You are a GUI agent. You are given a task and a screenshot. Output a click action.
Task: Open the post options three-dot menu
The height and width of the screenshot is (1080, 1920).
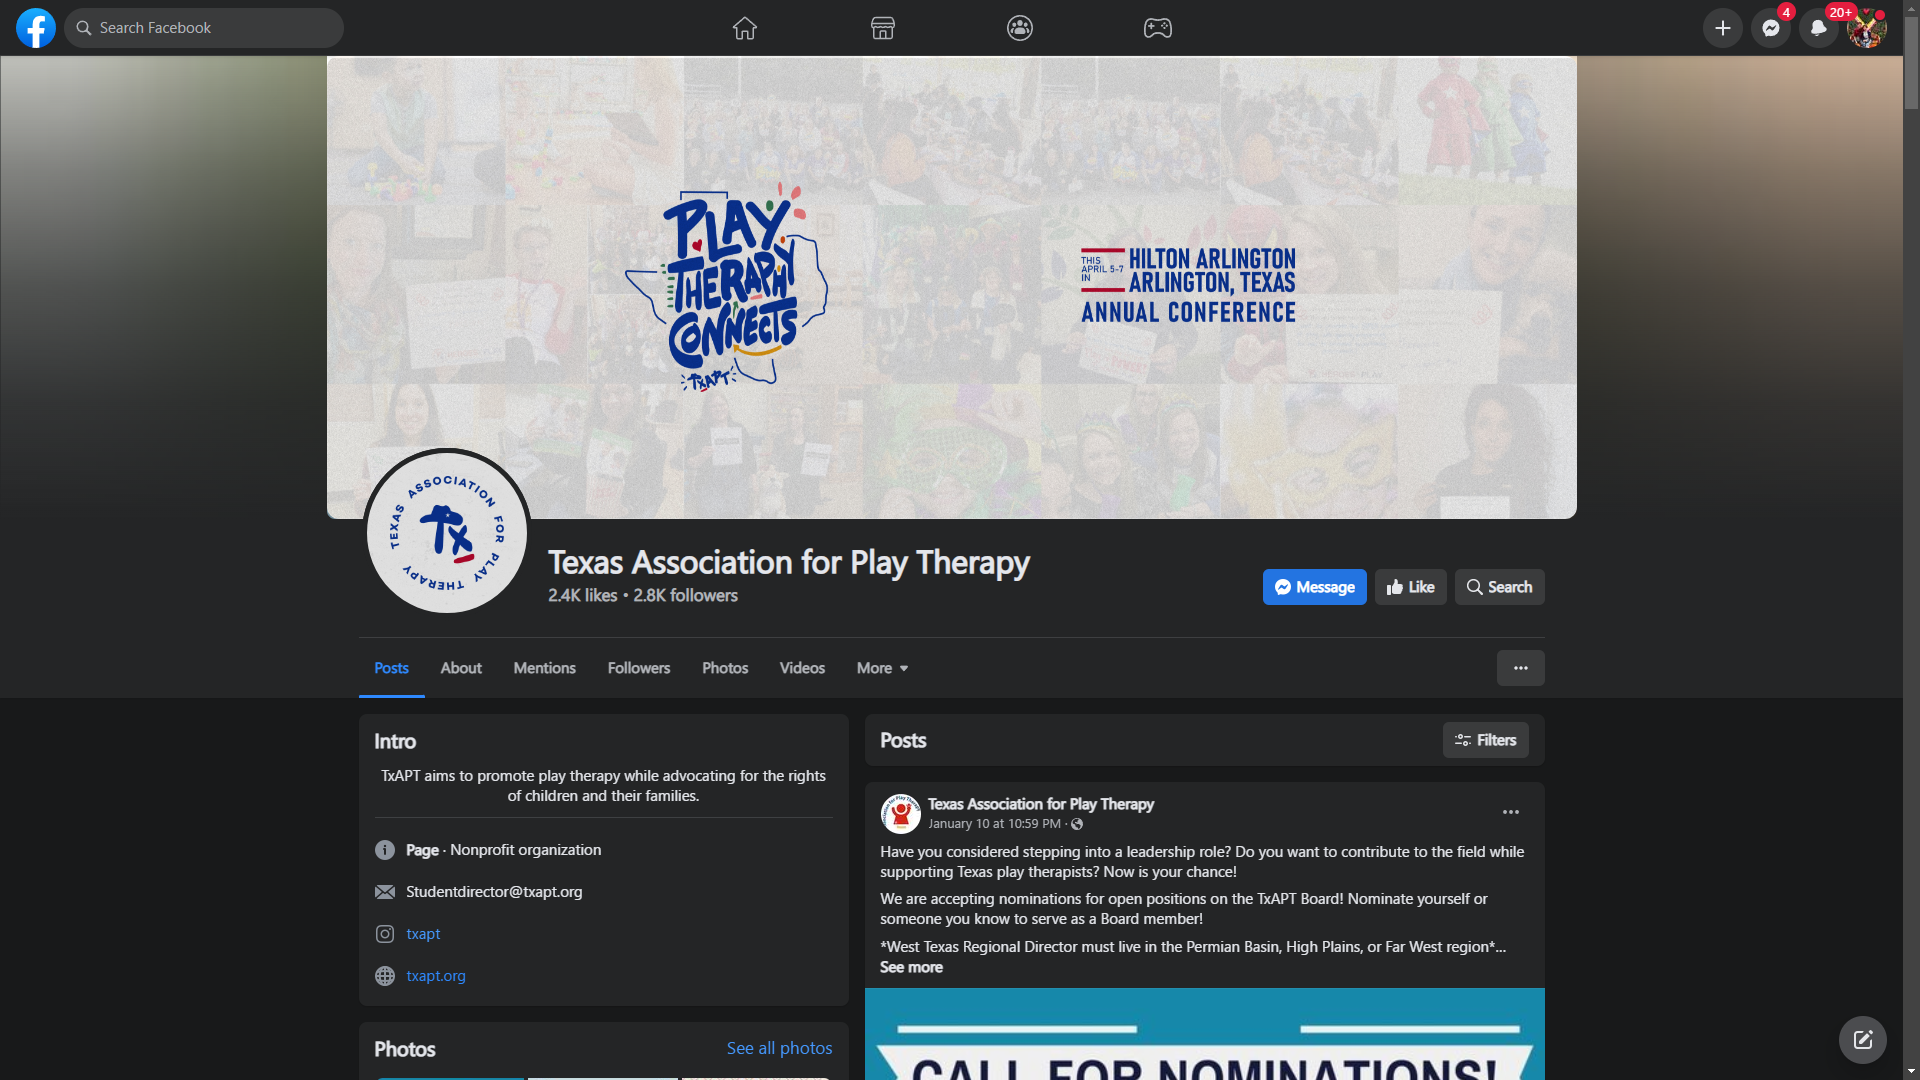tap(1511, 812)
